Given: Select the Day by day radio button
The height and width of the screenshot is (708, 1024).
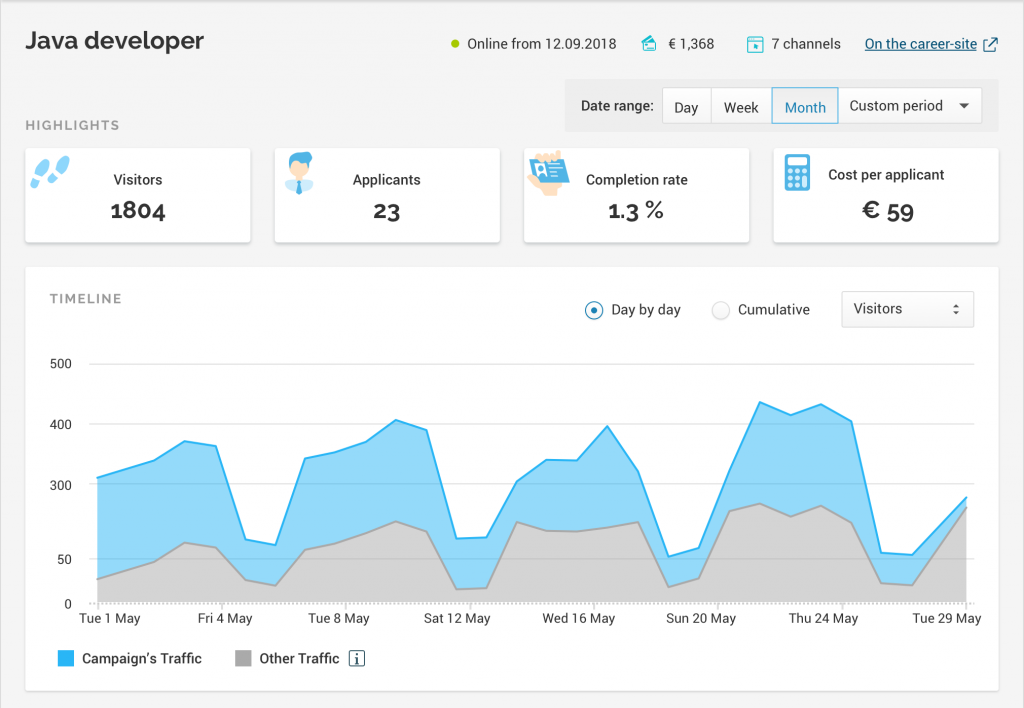Looking at the screenshot, I should pos(594,310).
